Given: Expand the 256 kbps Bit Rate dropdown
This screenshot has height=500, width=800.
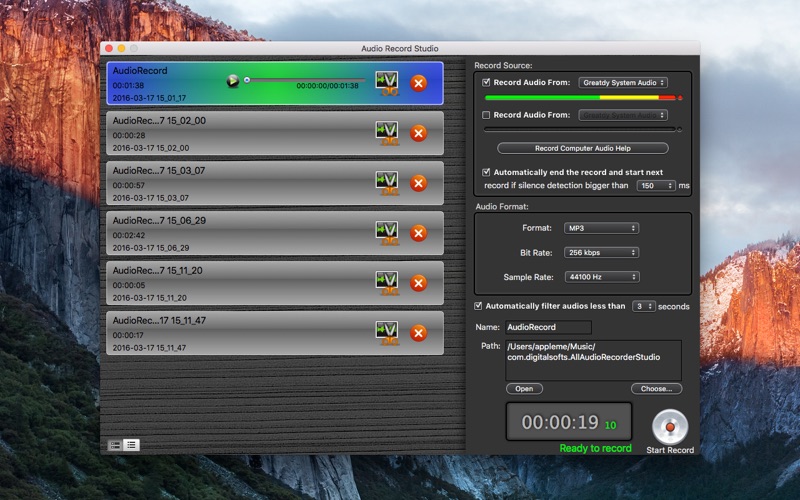Looking at the screenshot, I should tap(601, 253).
